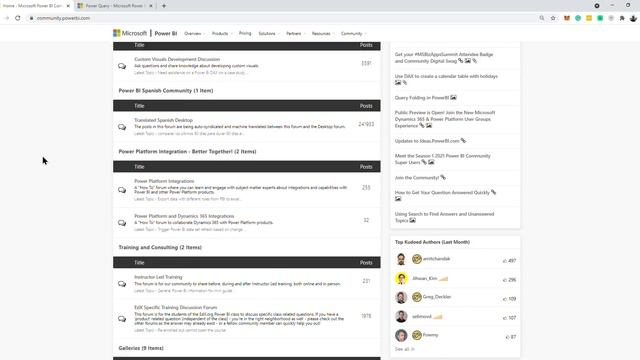Click Greg_Deckler's avatar
The height and width of the screenshot is (360, 640).
[x=401, y=297]
